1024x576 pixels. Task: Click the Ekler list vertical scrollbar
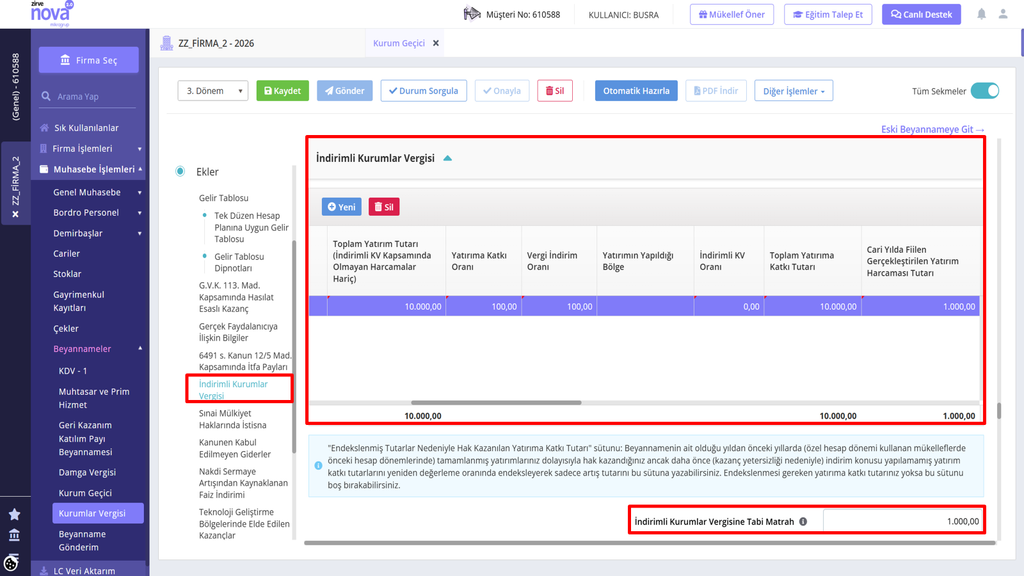click(x=294, y=346)
